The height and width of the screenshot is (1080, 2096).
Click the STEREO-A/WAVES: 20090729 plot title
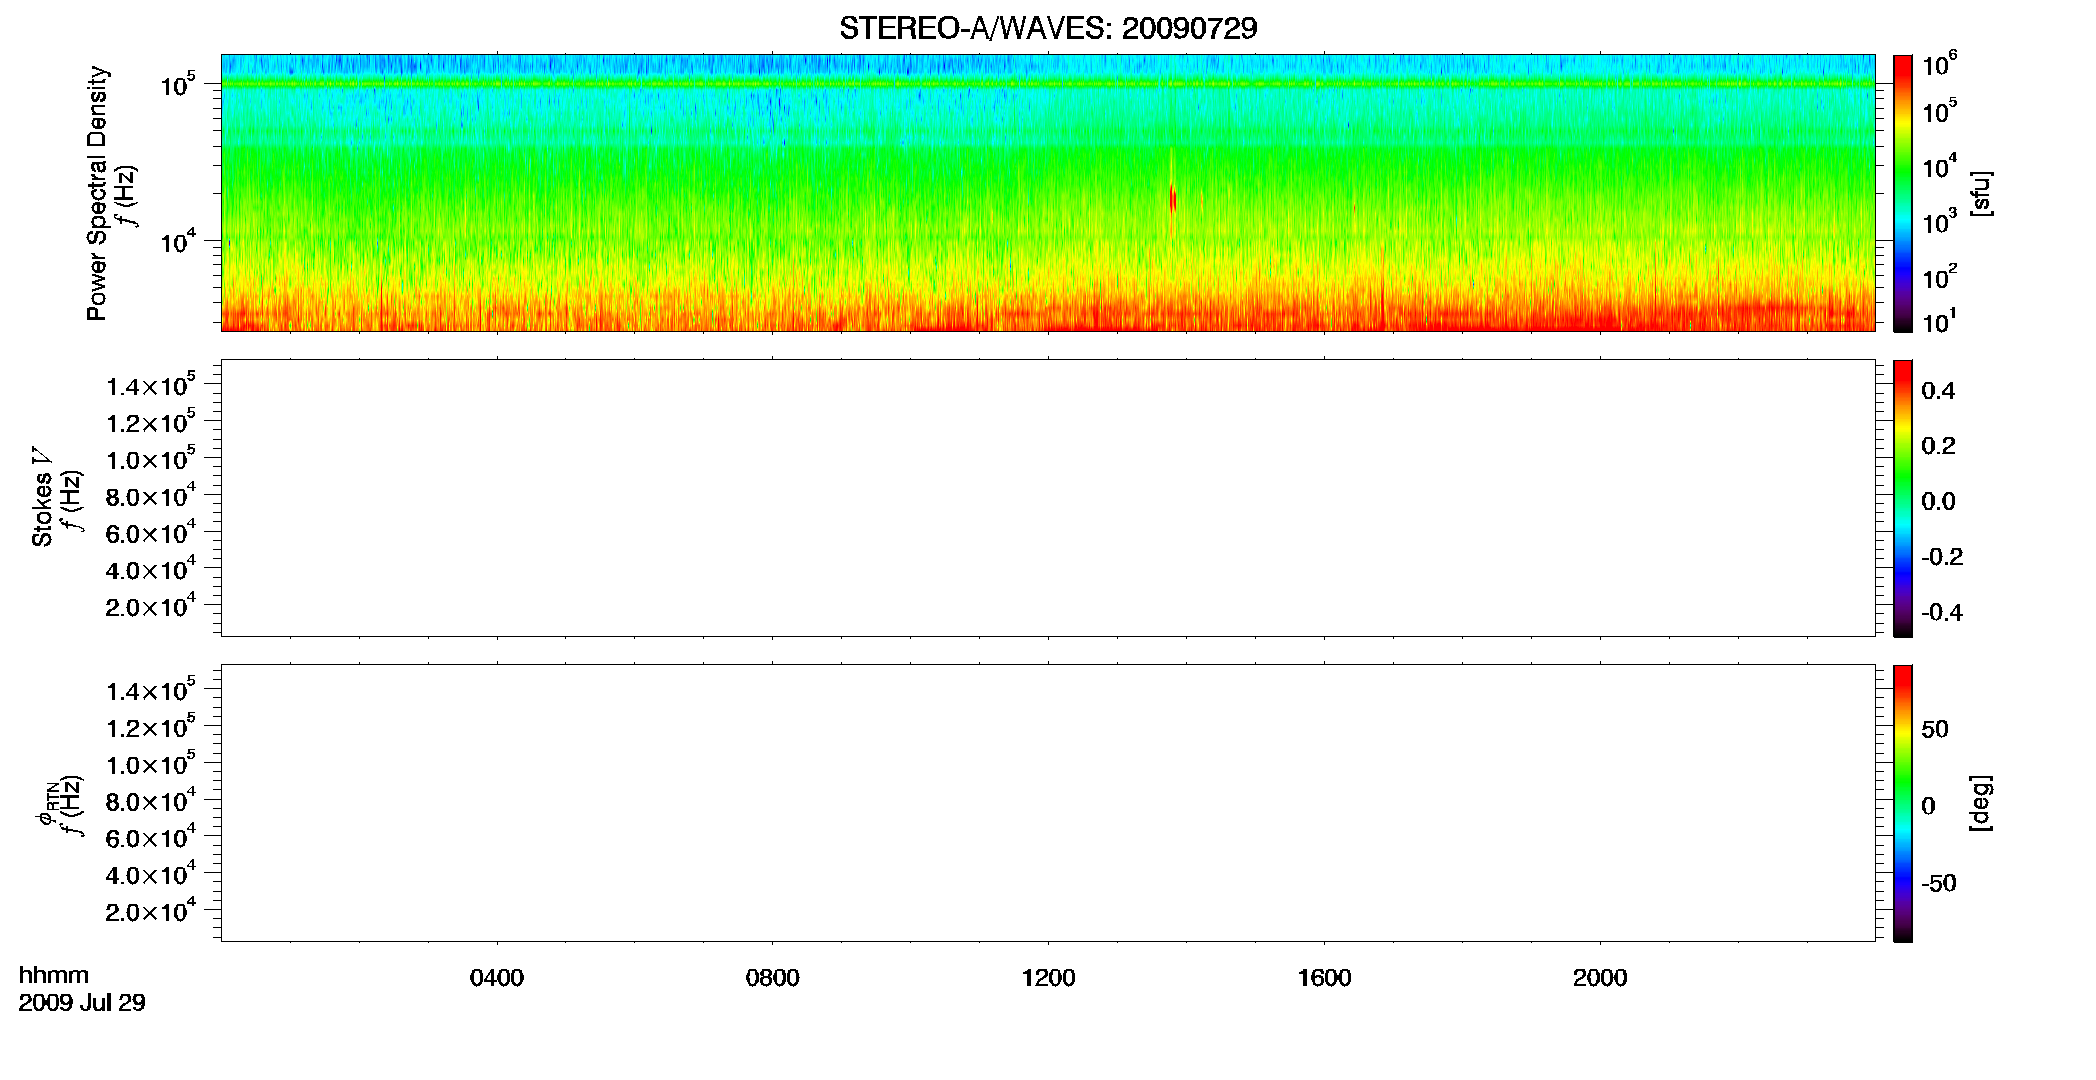1048,28
